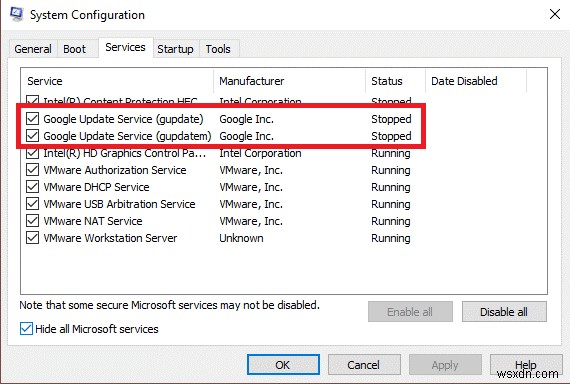
Task: Select the VMware Workstation Server name
Action: point(110,238)
